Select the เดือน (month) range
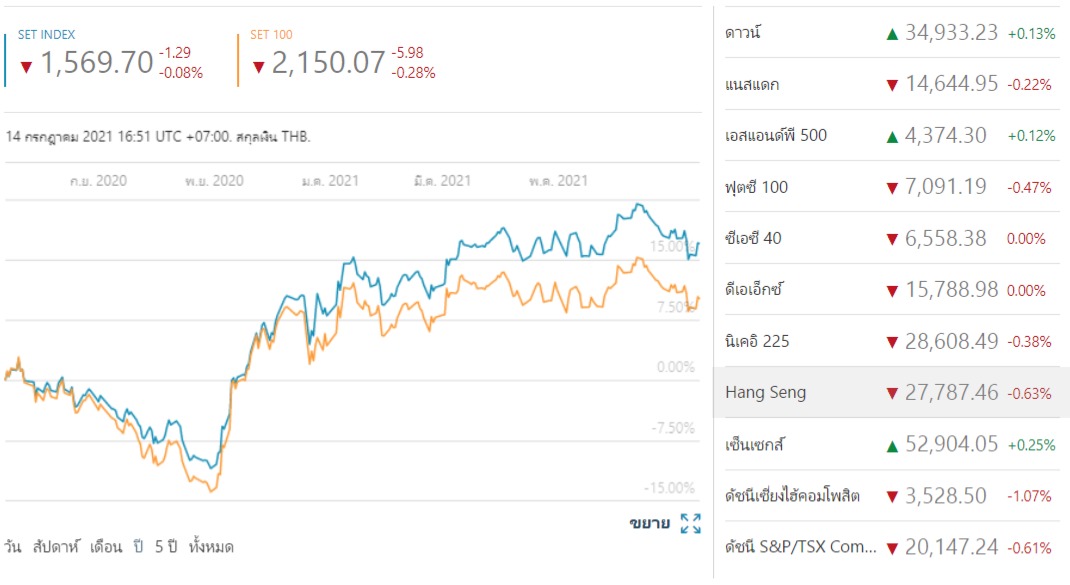This screenshot has height=585, width=1070. pyautogui.click(x=106, y=547)
